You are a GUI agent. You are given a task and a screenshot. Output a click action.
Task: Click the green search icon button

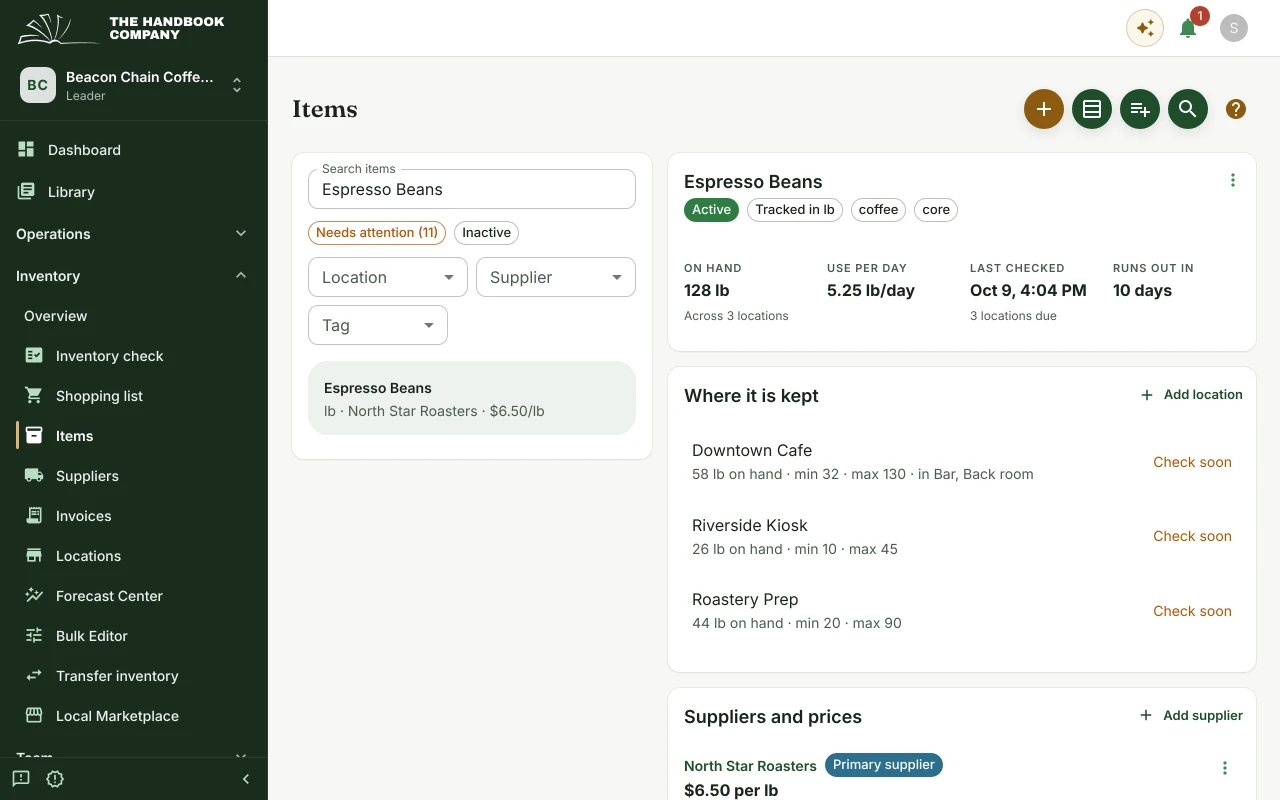[x=1188, y=109]
